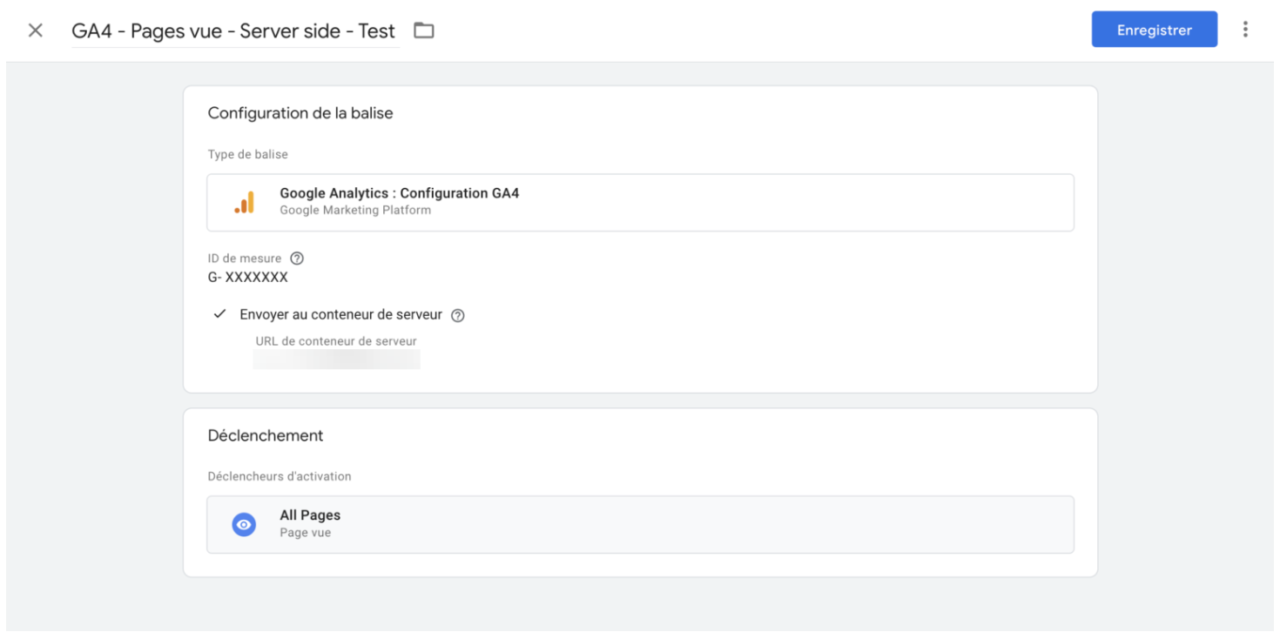
Task: Toggle the Envoyer au conteneur de serveur checkmark
Action: [220, 314]
